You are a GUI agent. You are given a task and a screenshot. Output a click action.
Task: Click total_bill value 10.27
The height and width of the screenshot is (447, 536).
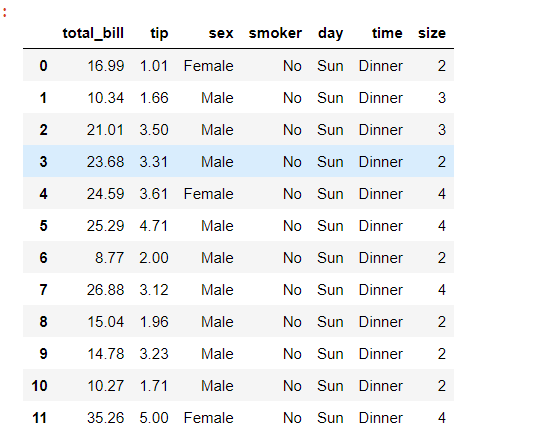(105, 386)
